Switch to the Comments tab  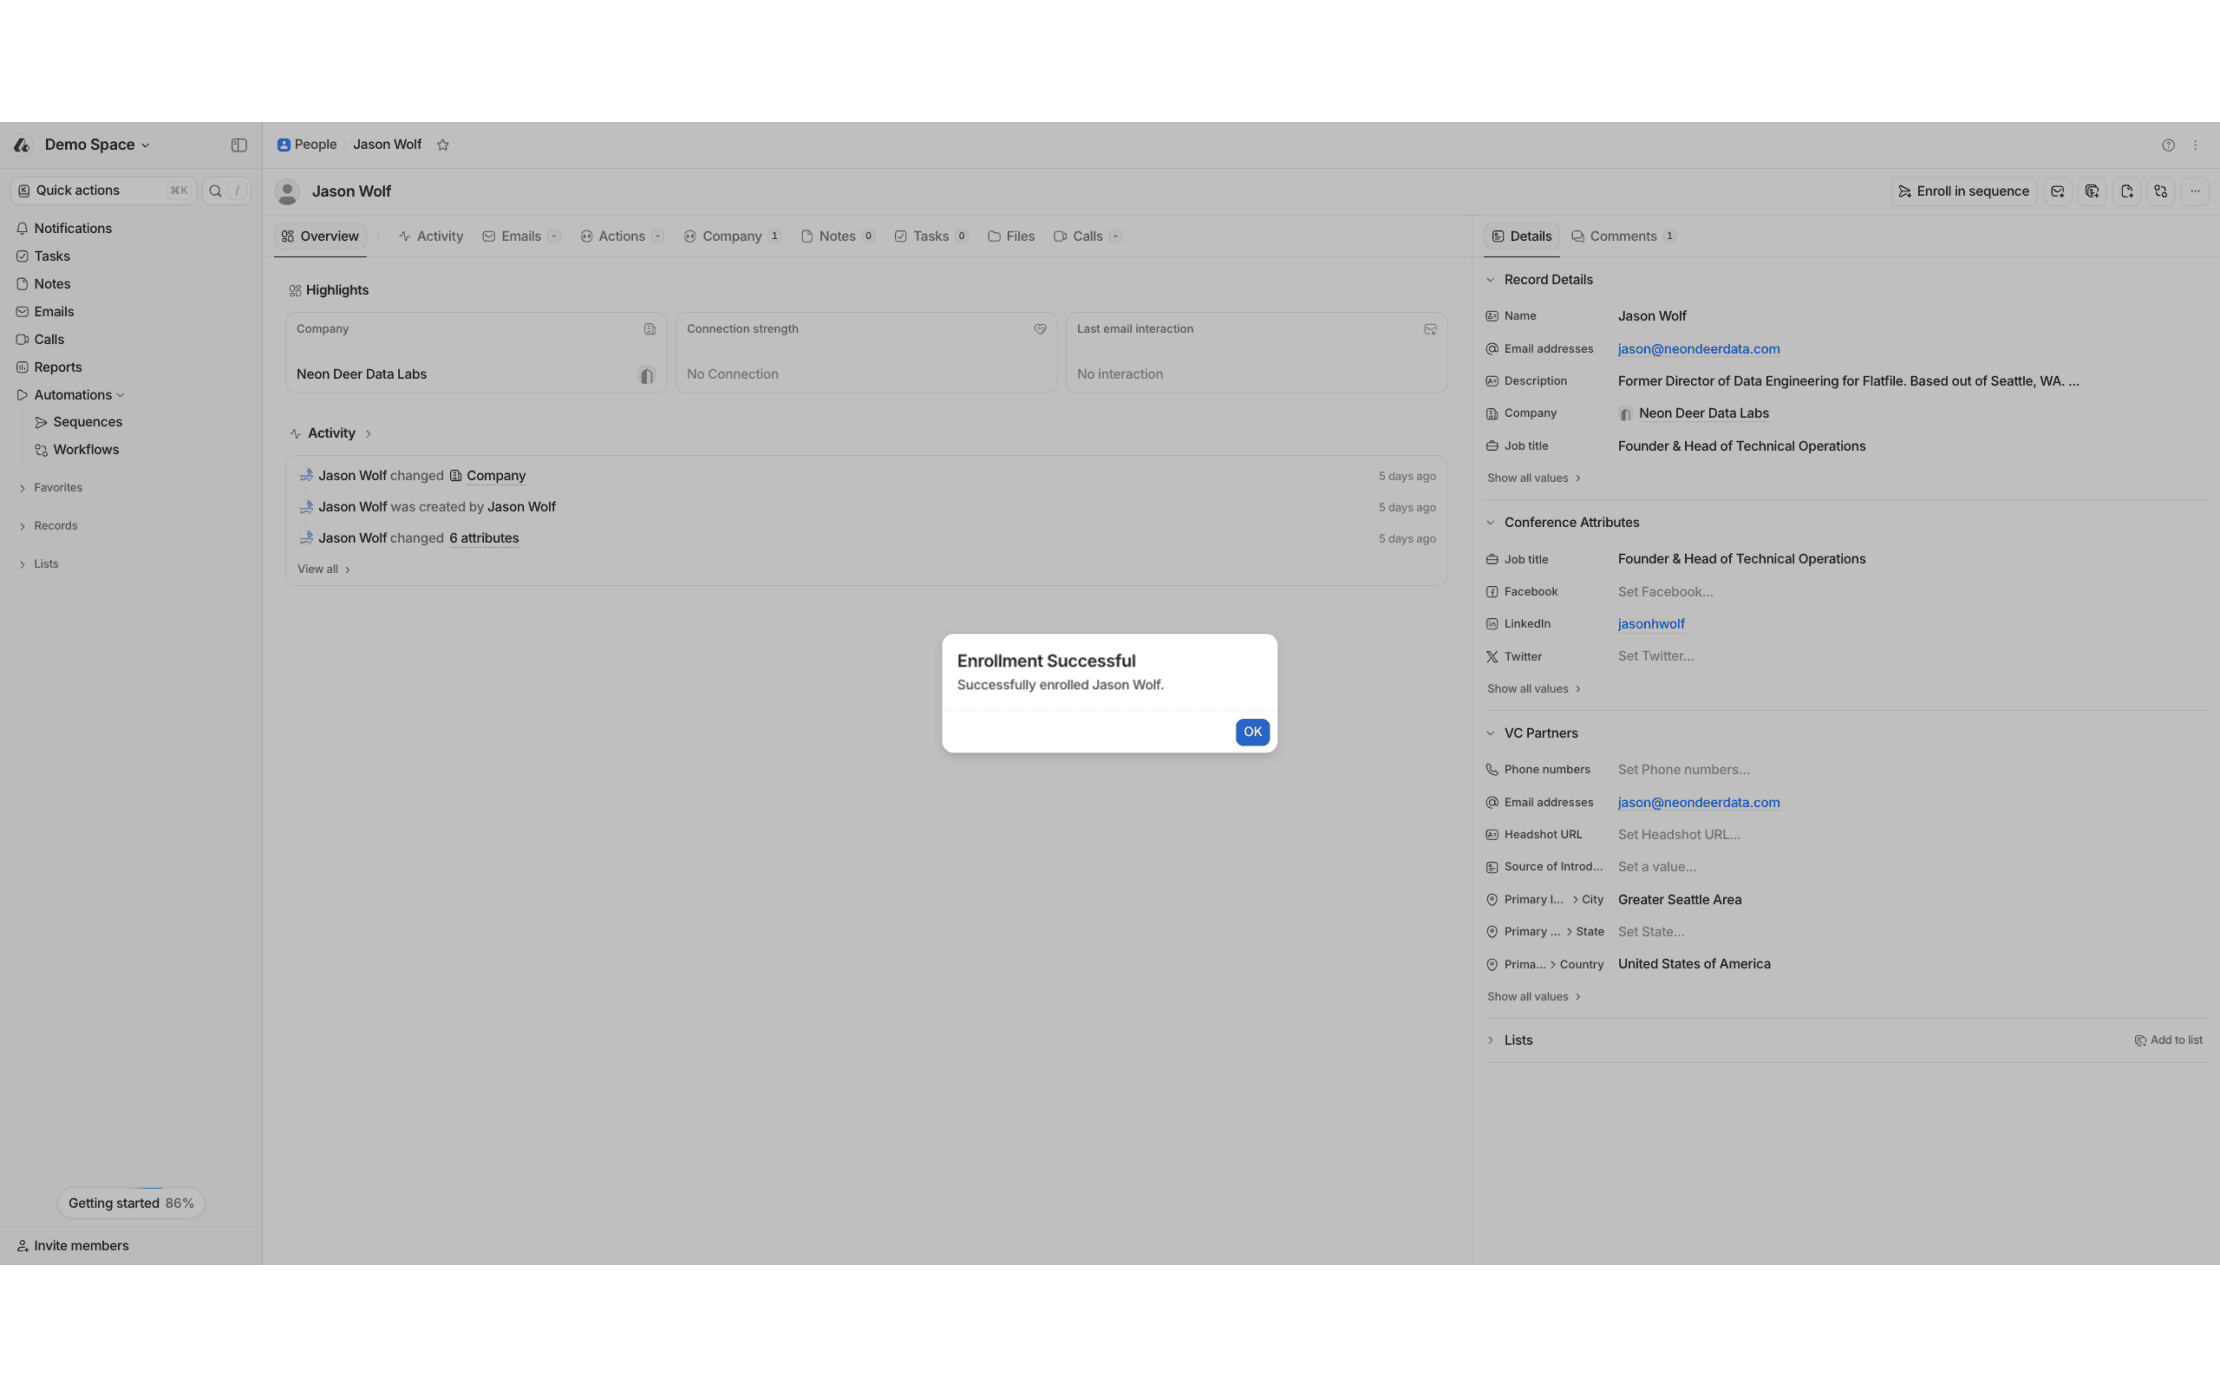tap(1622, 236)
